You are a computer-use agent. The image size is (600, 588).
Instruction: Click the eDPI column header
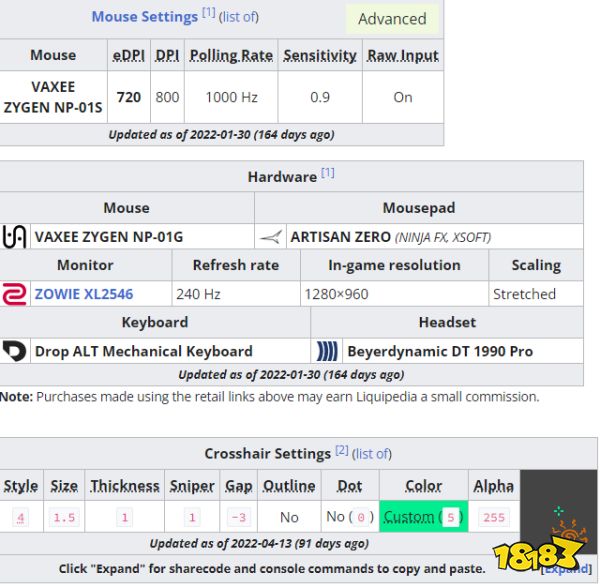129,55
